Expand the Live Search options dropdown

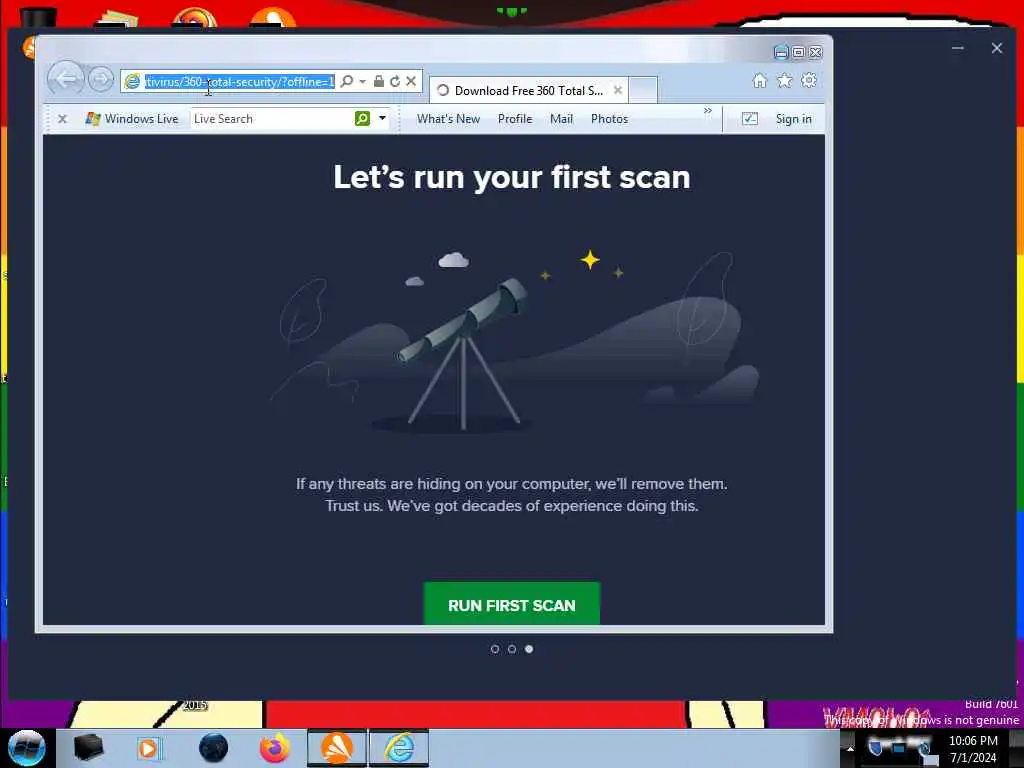tap(383, 118)
